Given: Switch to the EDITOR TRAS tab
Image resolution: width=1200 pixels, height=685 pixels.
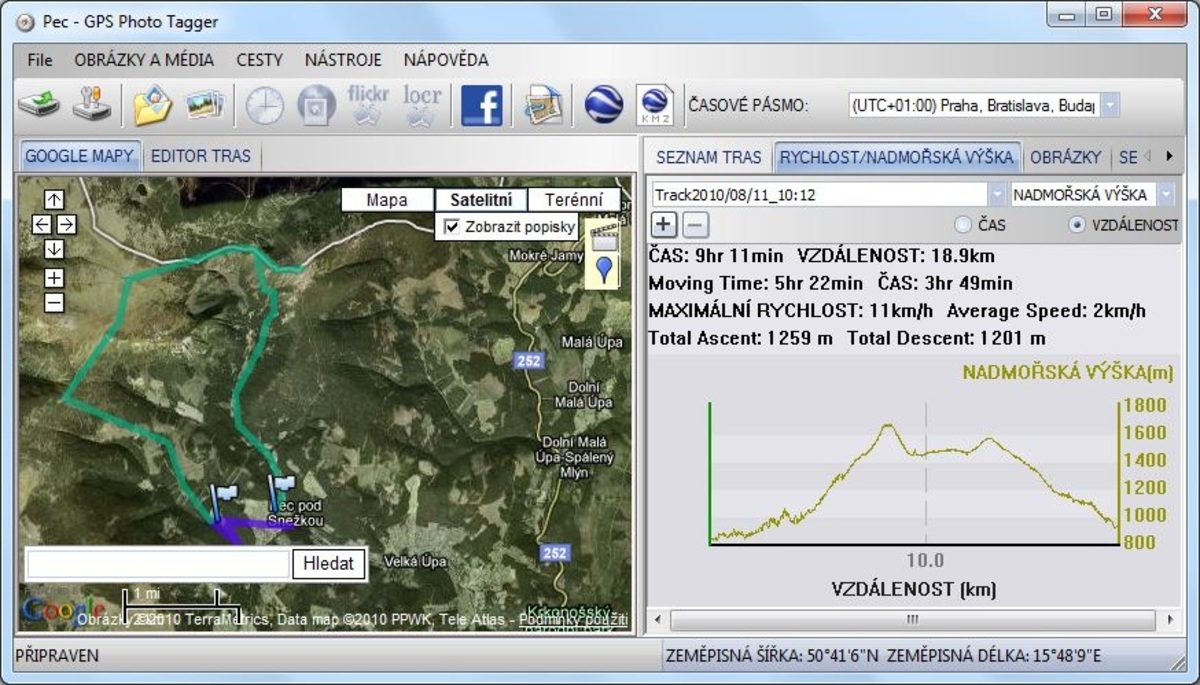Looking at the screenshot, I should click(x=201, y=156).
